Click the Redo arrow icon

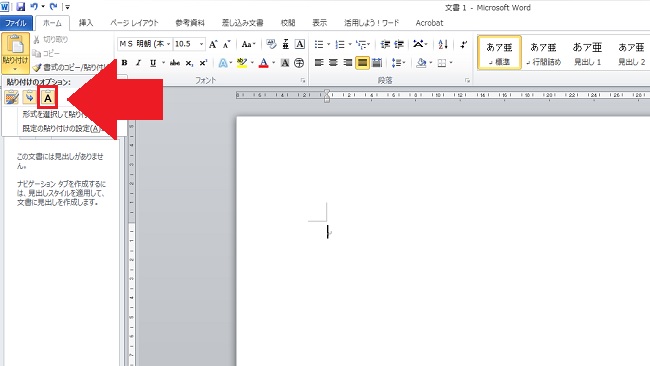[53, 7]
